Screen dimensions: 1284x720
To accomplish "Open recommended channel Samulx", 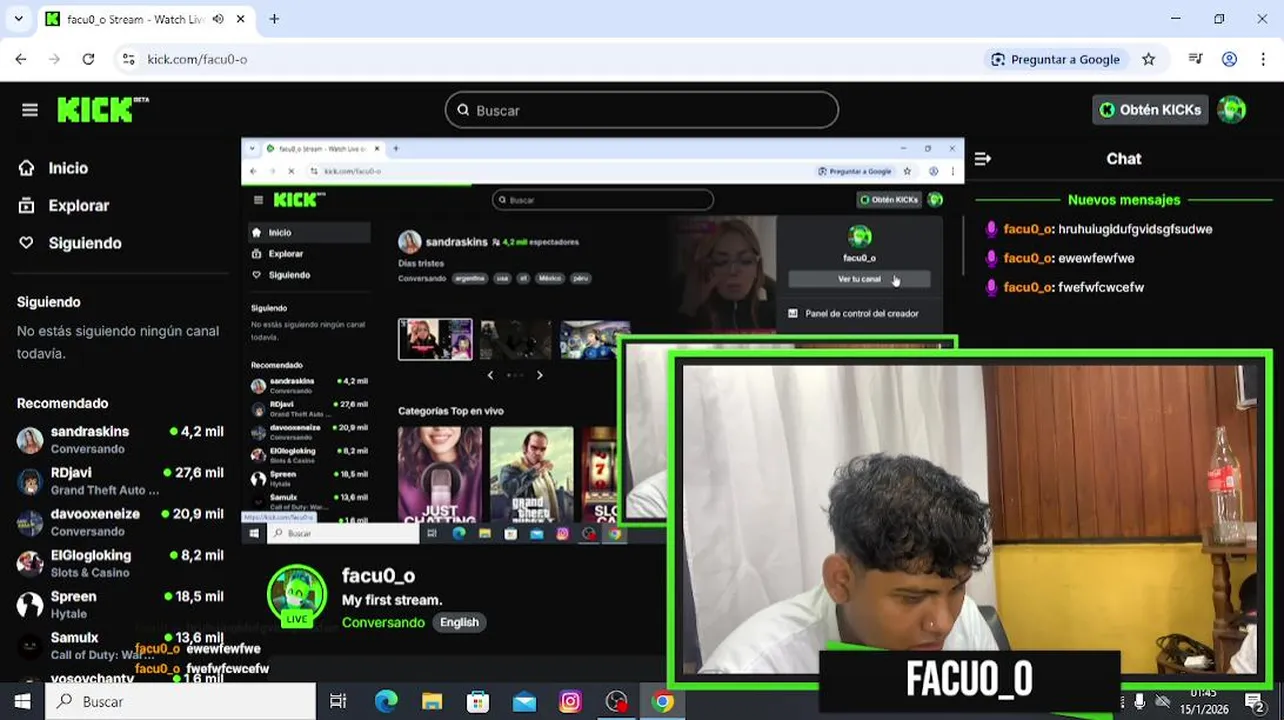I will click(120, 645).
